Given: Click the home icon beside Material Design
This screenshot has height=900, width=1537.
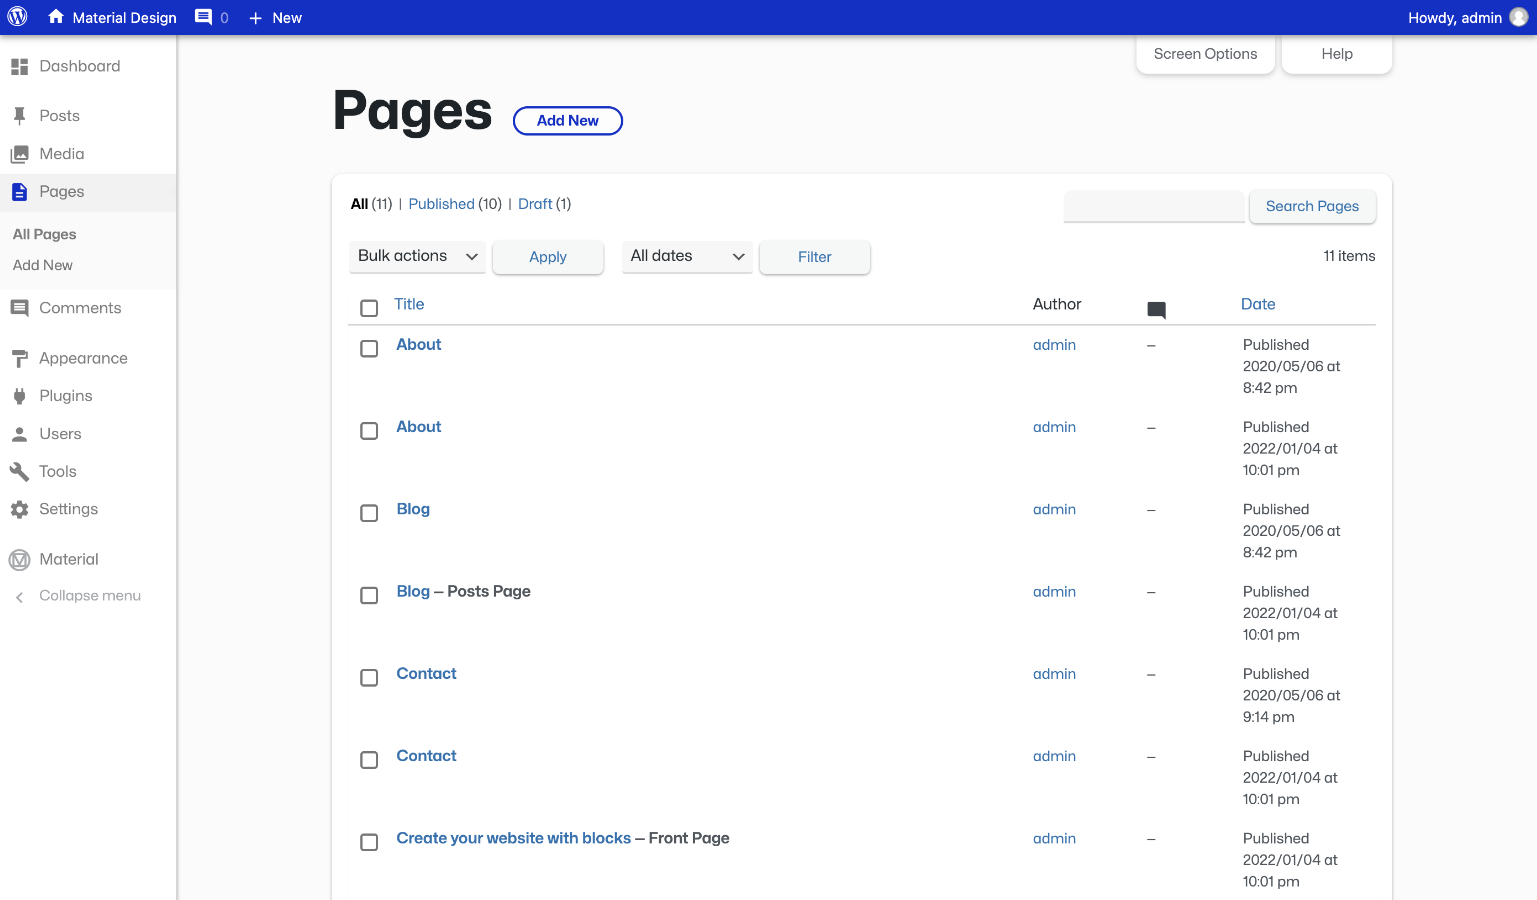Looking at the screenshot, I should pos(56,17).
